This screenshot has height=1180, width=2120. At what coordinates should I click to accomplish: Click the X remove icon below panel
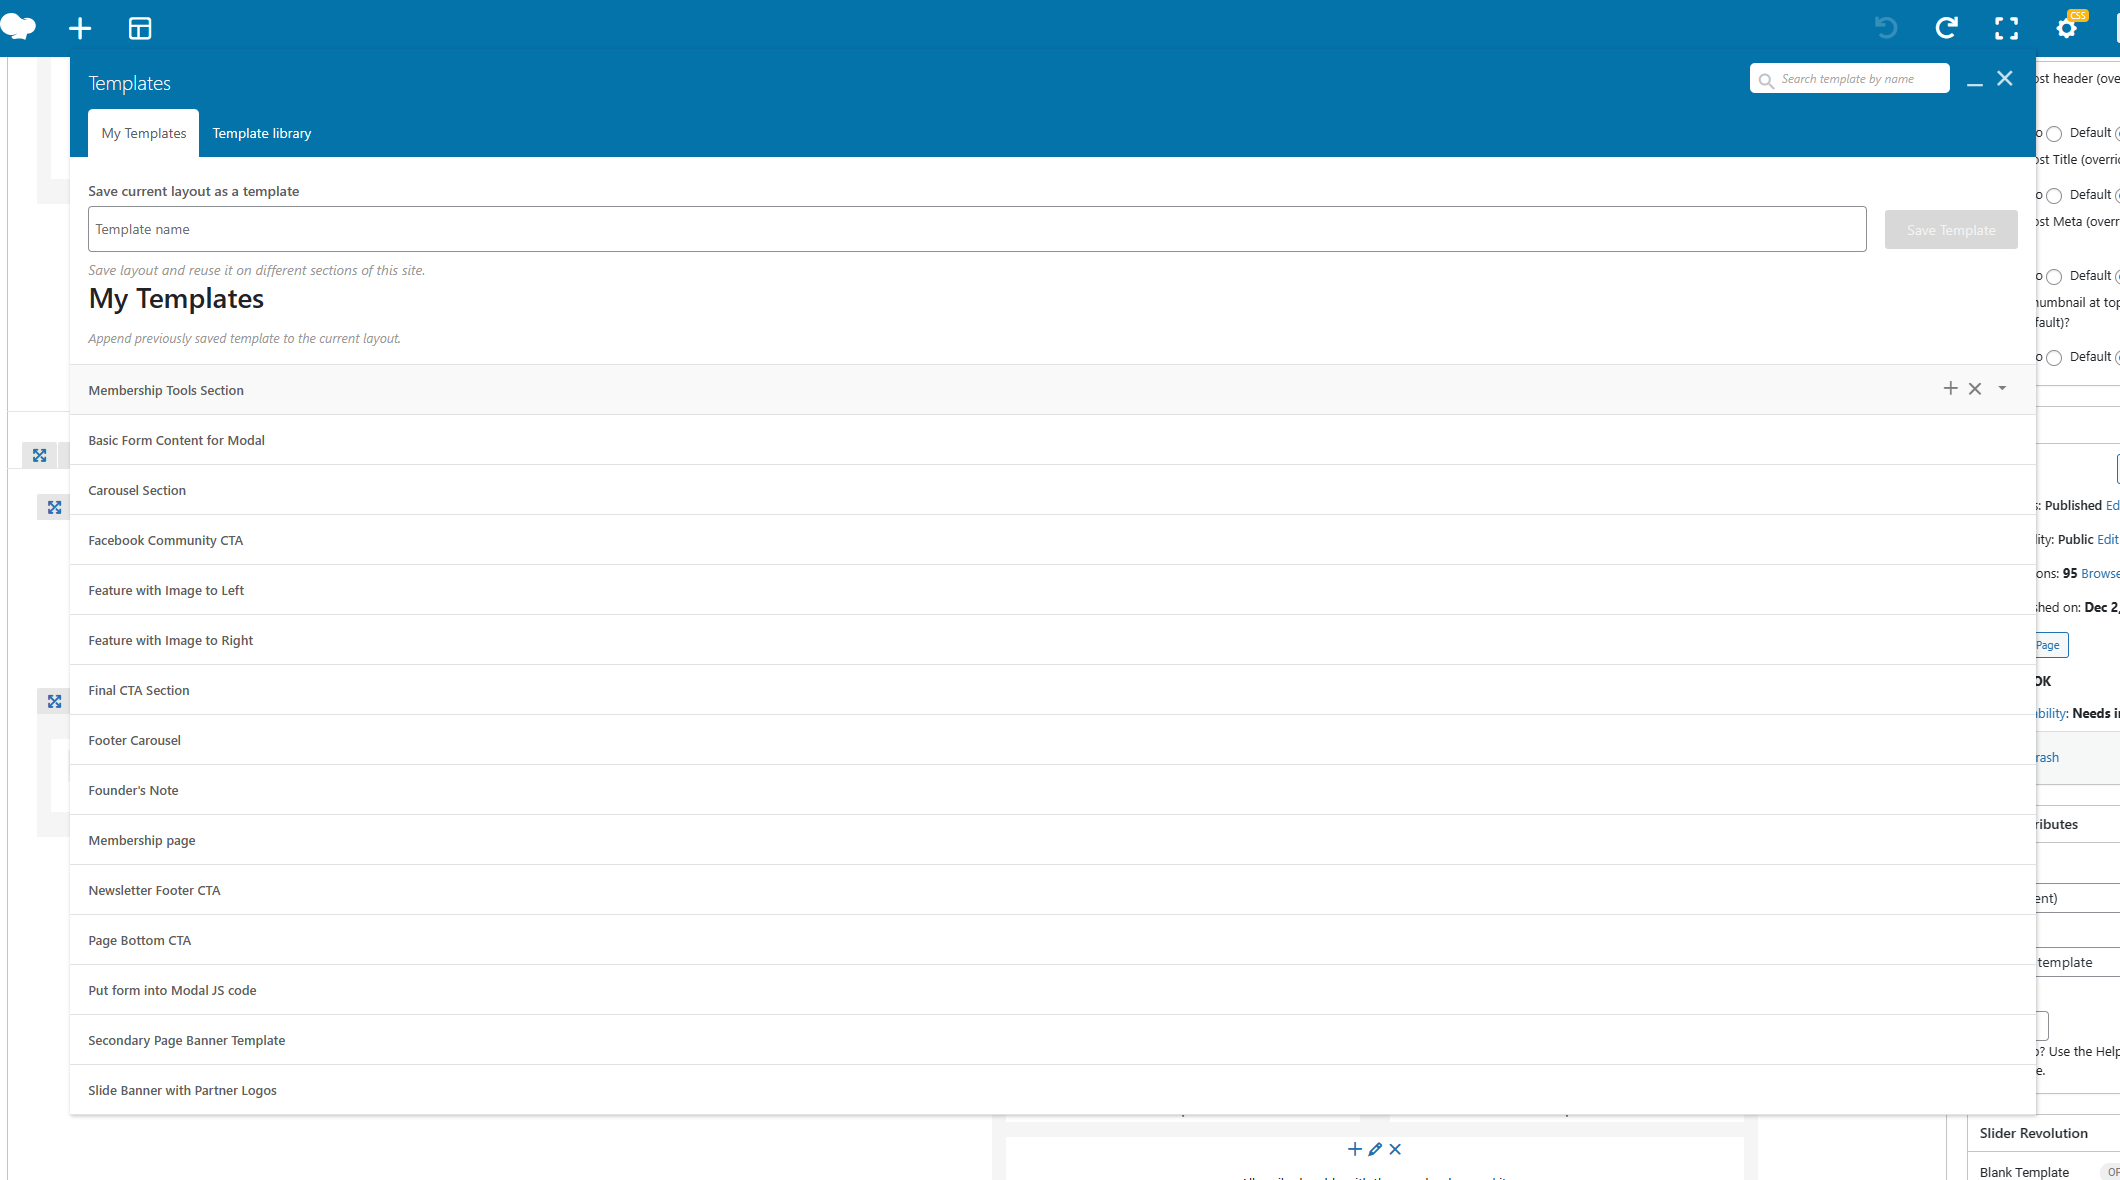tap(1395, 1149)
